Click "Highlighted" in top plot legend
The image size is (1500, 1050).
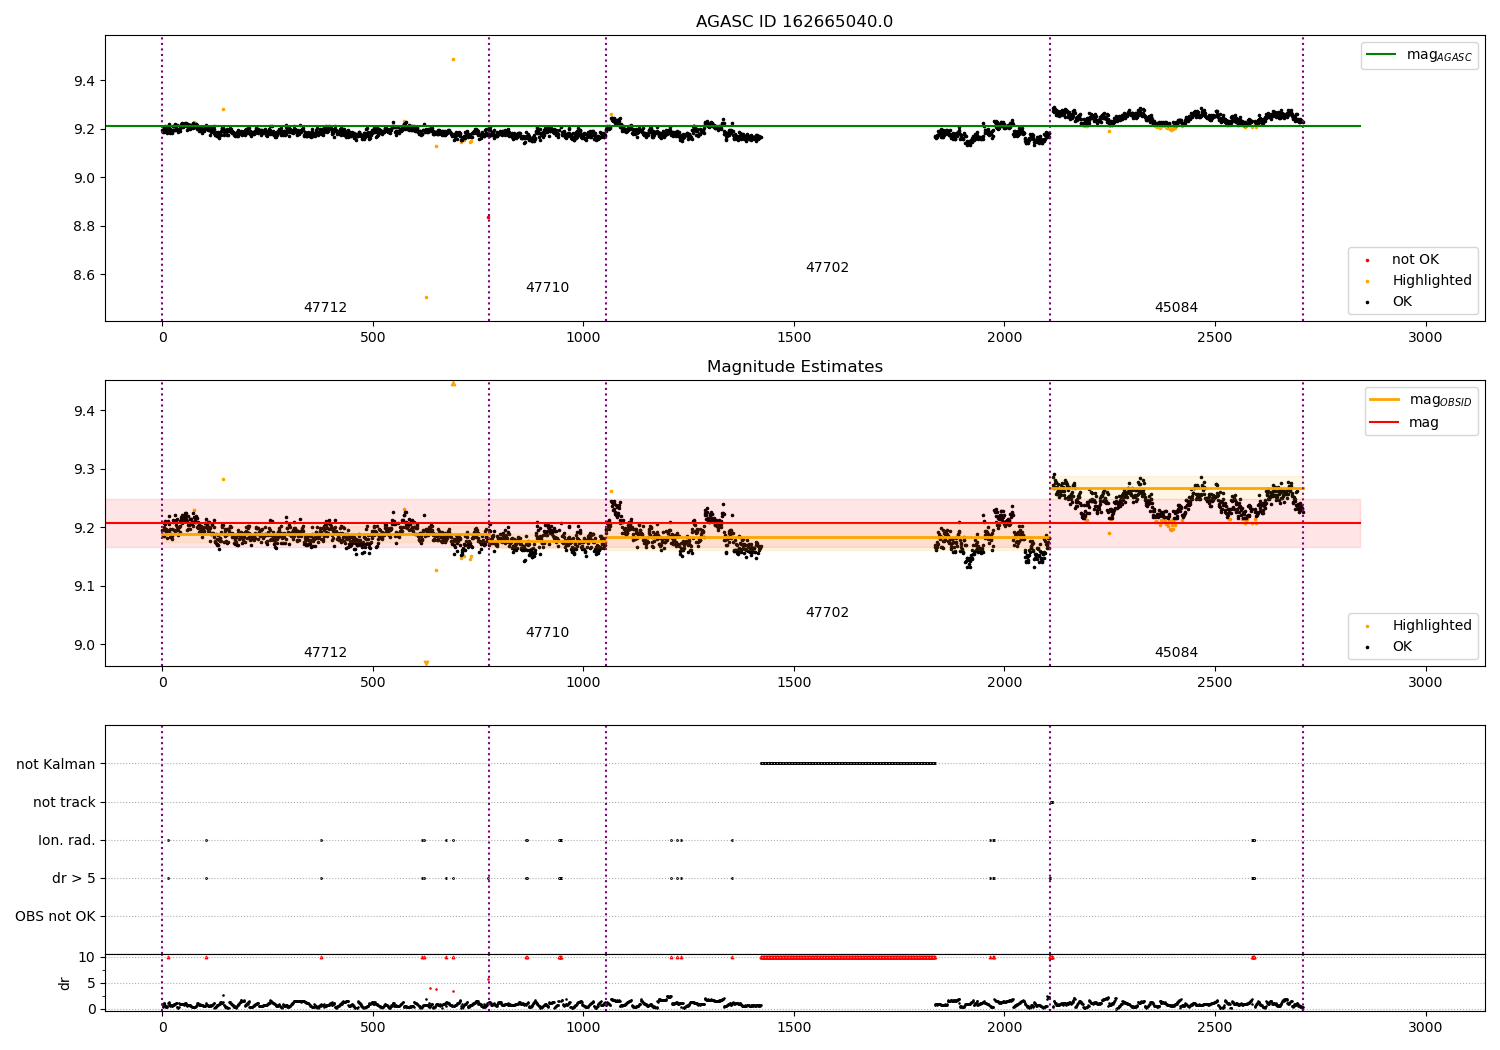point(1421,281)
